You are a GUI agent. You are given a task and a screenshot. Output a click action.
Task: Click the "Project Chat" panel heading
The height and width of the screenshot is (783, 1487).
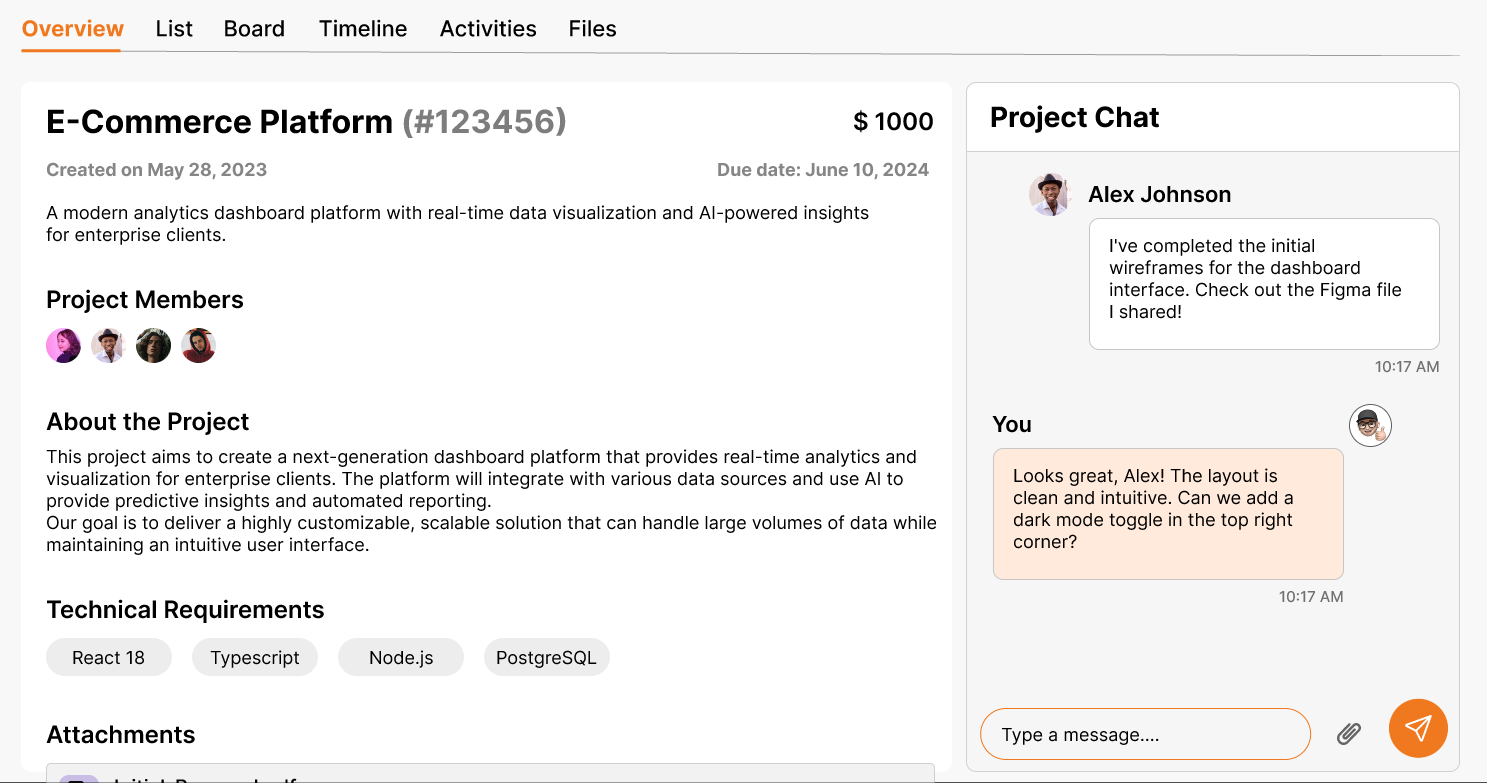(x=1075, y=117)
